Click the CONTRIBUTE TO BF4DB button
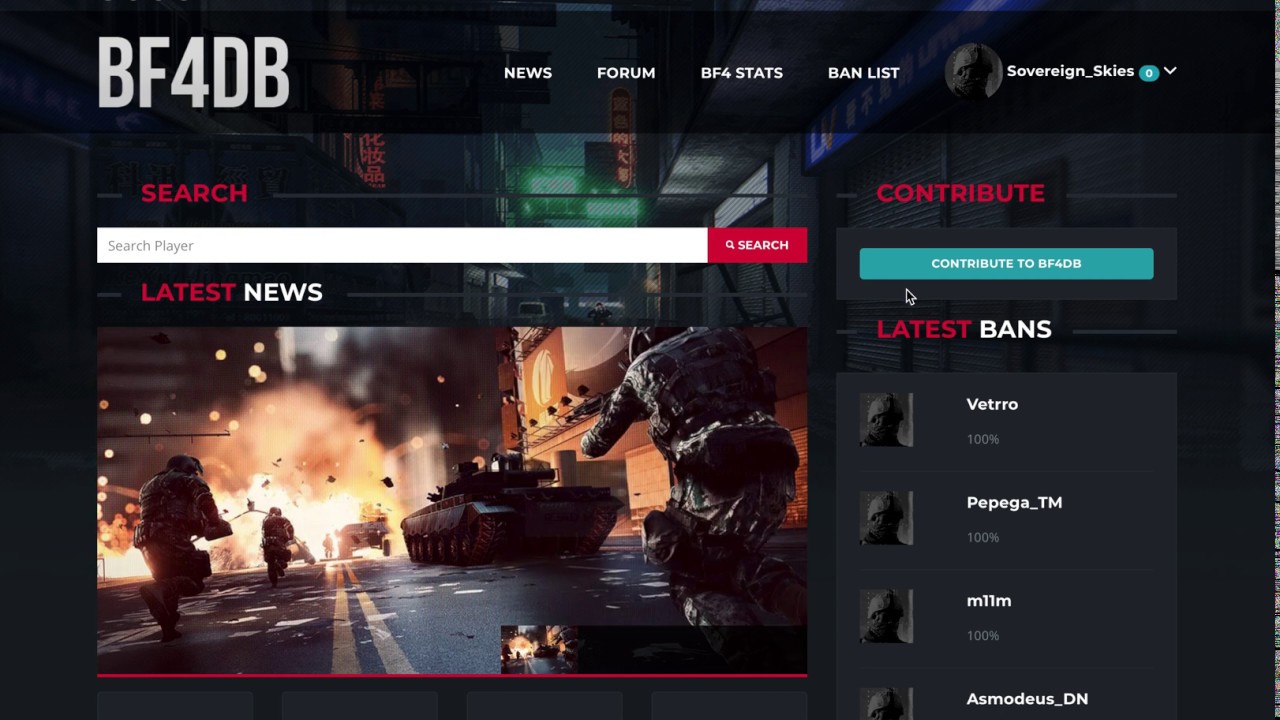The width and height of the screenshot is (1280, 720). (1006, 264)
